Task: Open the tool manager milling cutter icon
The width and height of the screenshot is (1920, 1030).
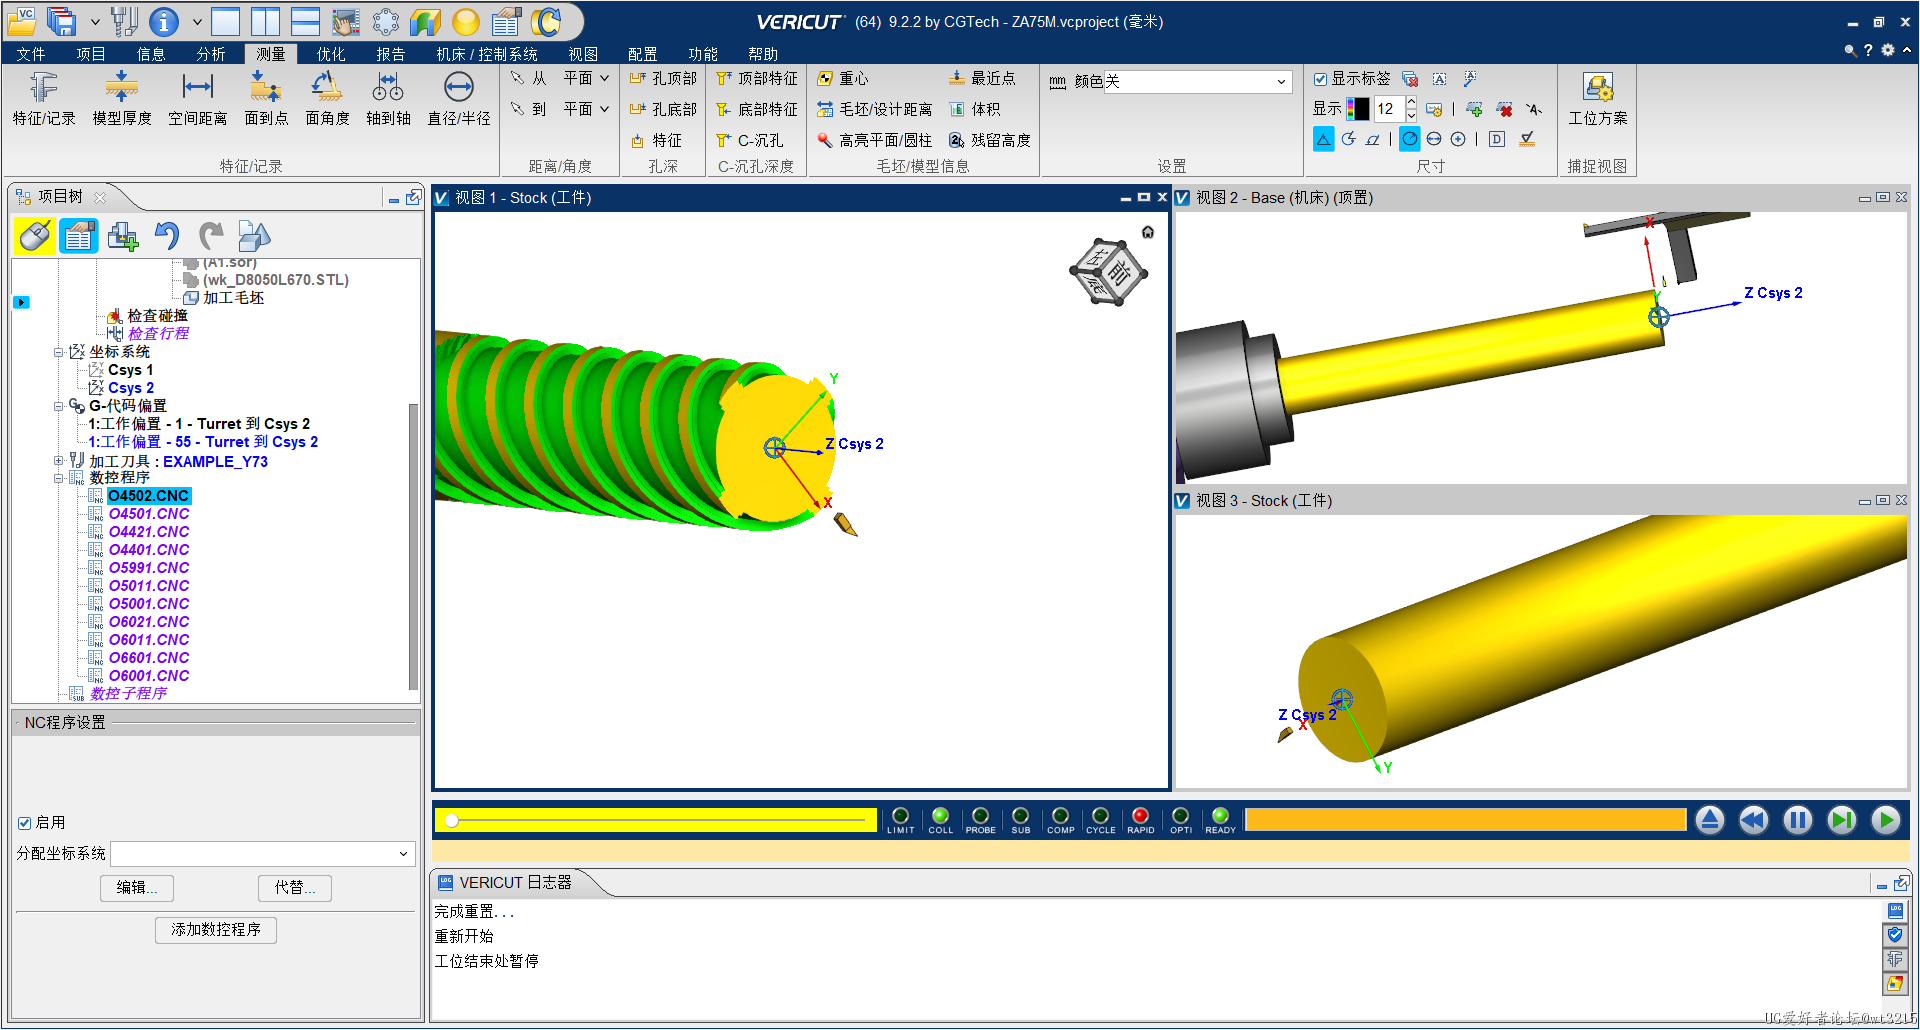Action: (125, 20)
